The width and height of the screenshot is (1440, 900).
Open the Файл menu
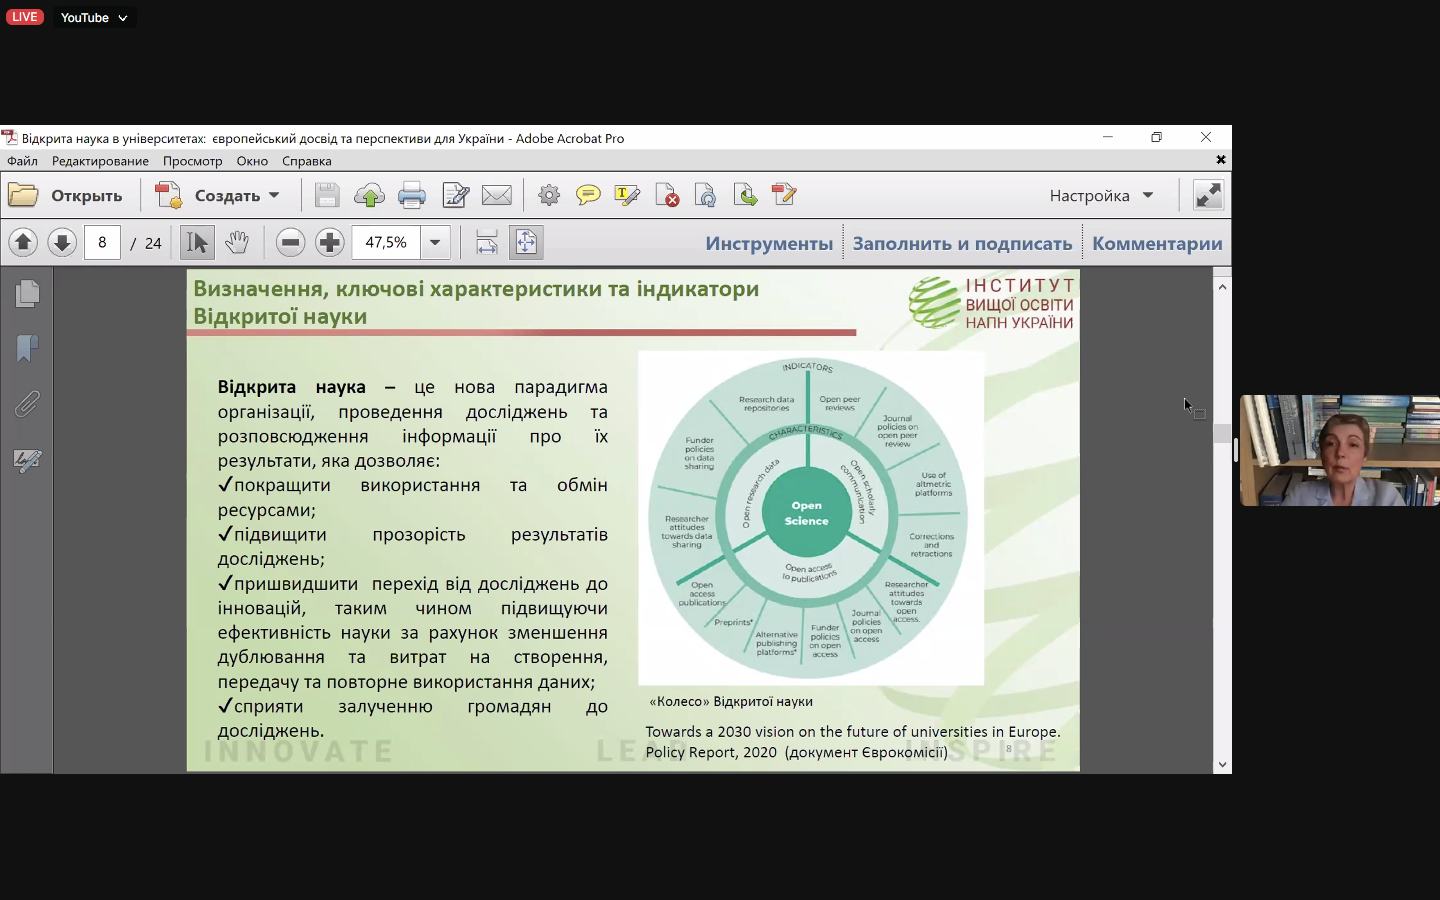(22, 161)
